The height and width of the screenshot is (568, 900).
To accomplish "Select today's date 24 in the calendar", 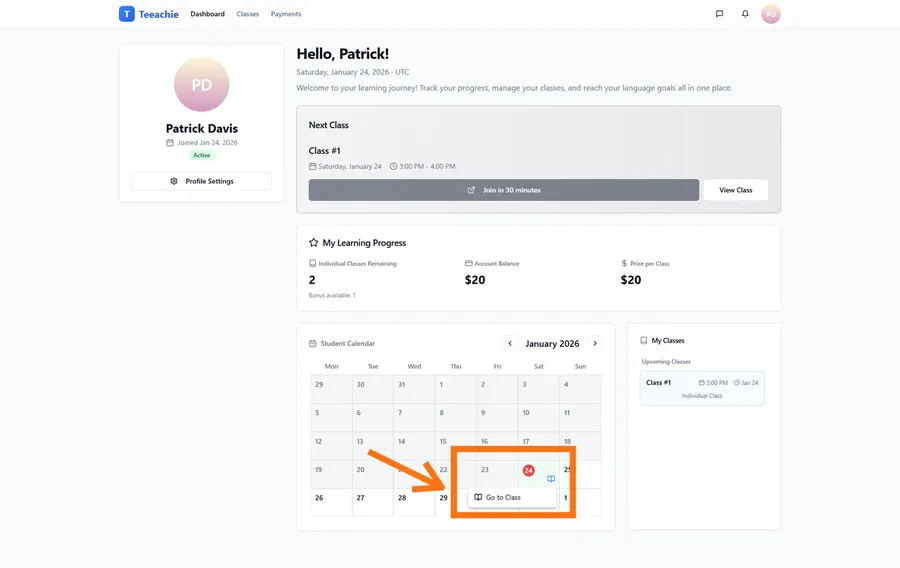I will pyautogui.click(x=528, y=470).
